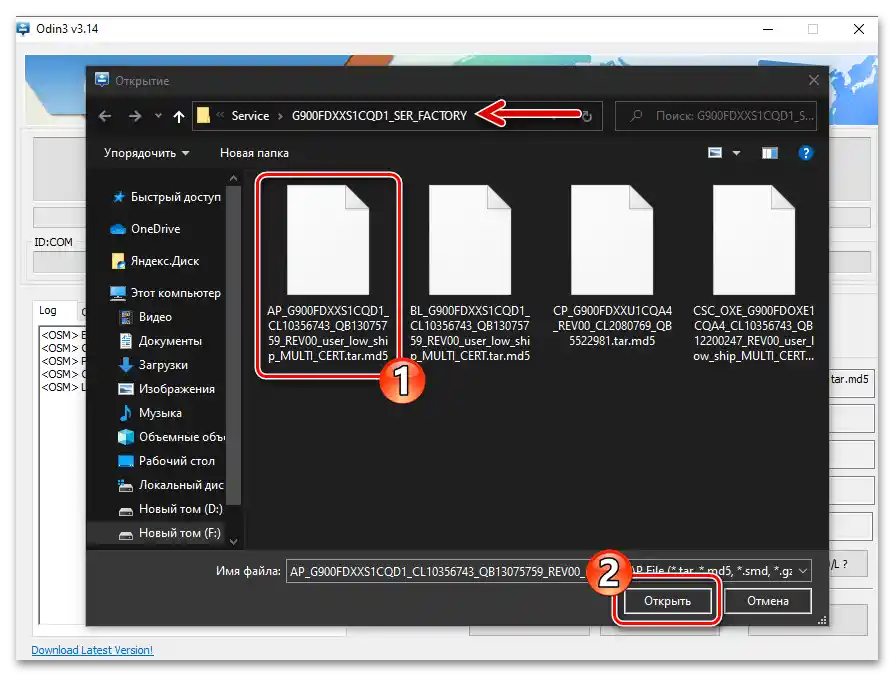The height and width of the screenshot is (676, 894).
Task: Close the Открытие dialog
Action: tap(814, 81)
